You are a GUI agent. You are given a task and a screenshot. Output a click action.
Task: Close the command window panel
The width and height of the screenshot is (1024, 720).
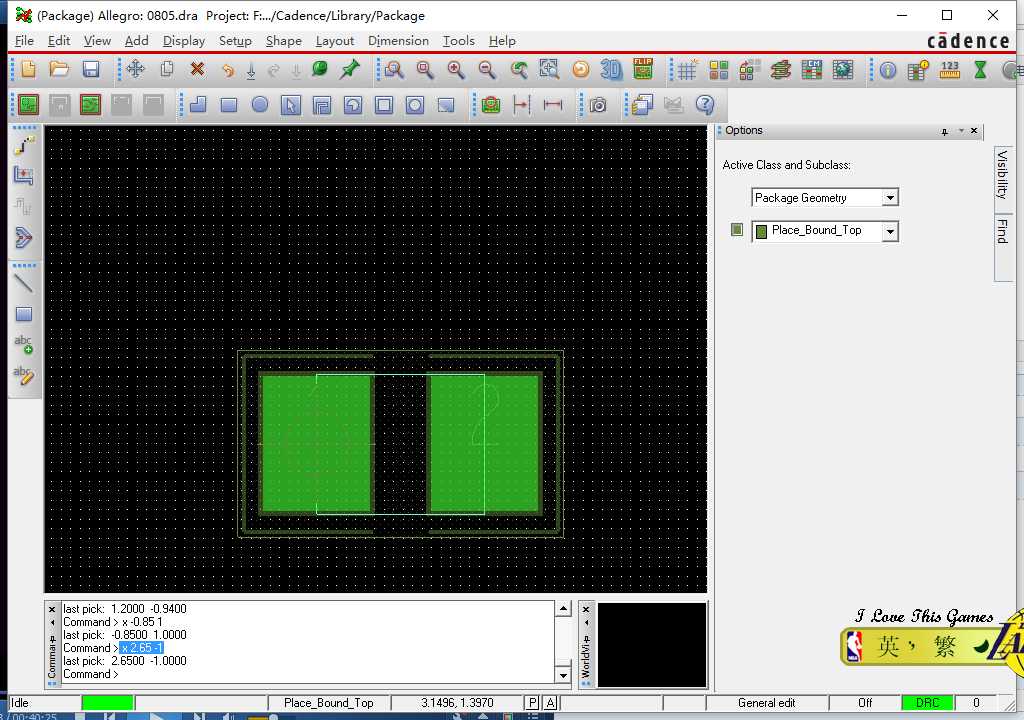pos(52,609)
